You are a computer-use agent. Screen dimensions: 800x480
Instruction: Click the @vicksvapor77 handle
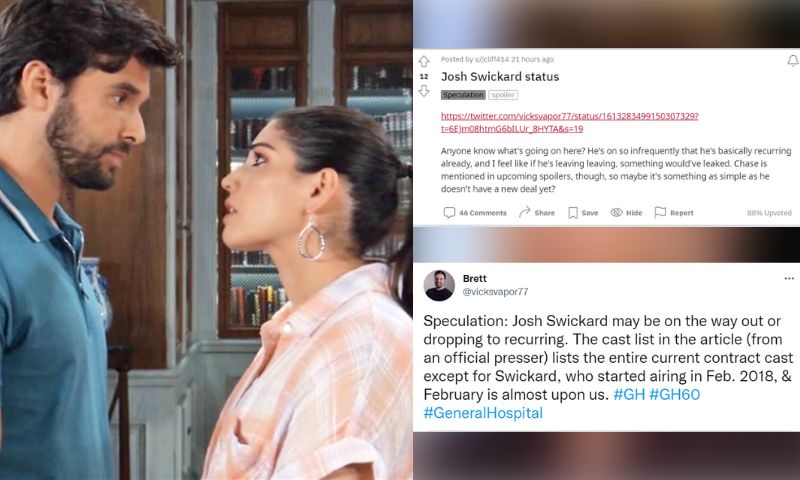coord(495,292)
